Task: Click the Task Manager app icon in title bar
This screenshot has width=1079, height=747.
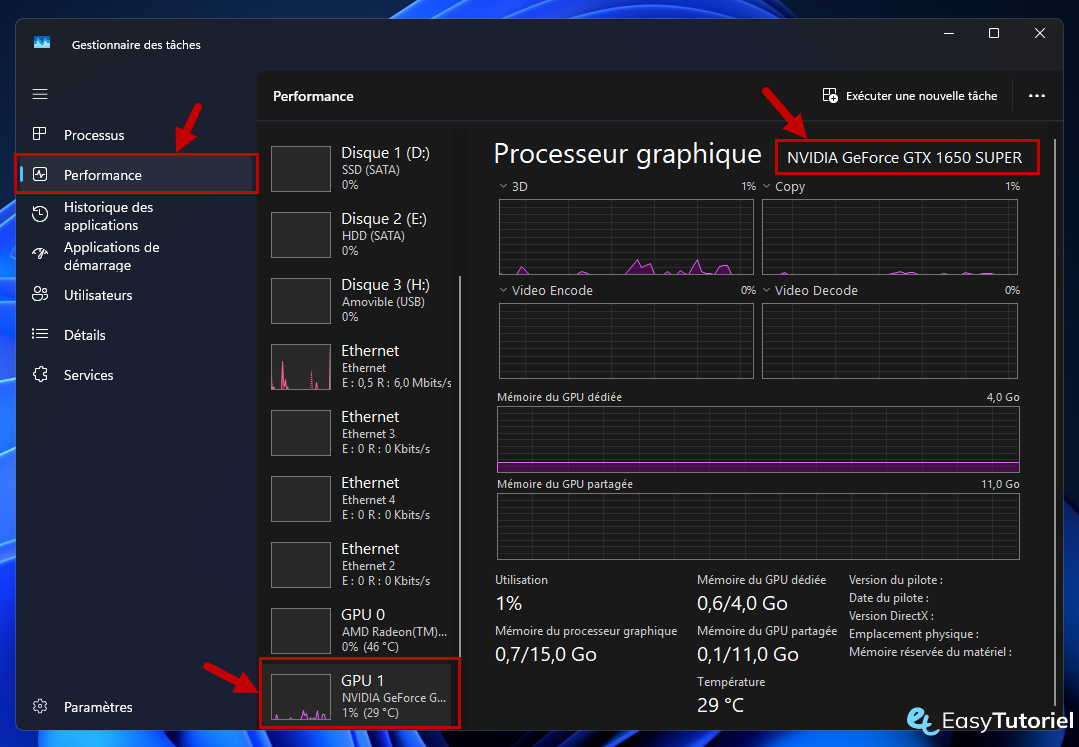Action: pos(42,43)
